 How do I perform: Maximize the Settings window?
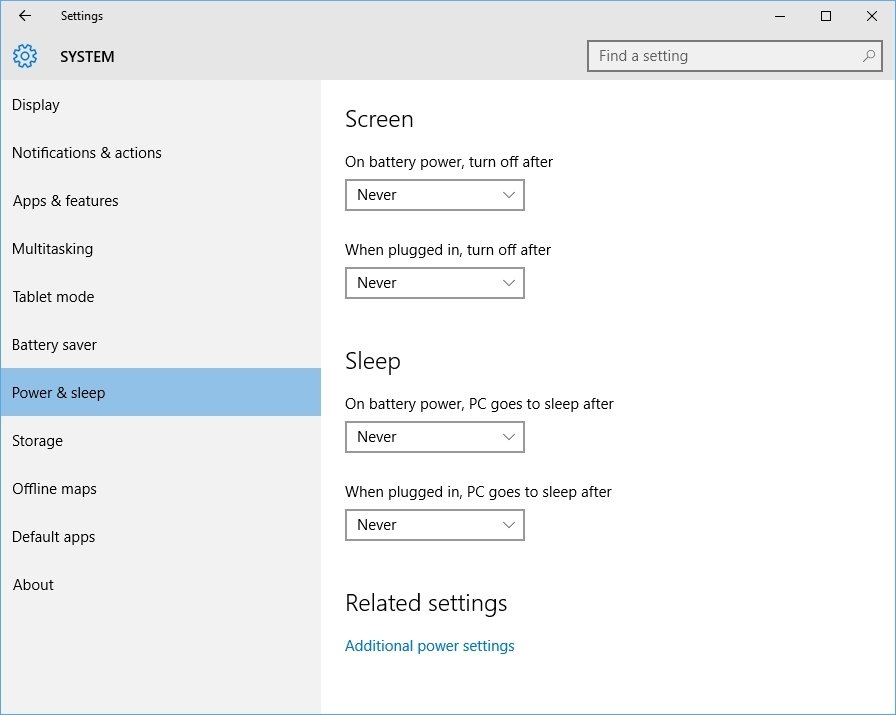[x=826, y=16]
